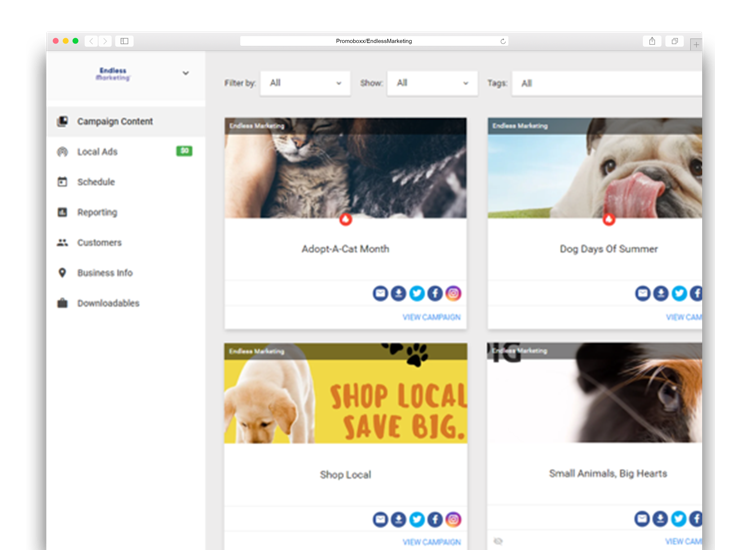This screenshot has width=740, height=550.
Task: Open the Show dropdown
Action: [x=432, y=83]
